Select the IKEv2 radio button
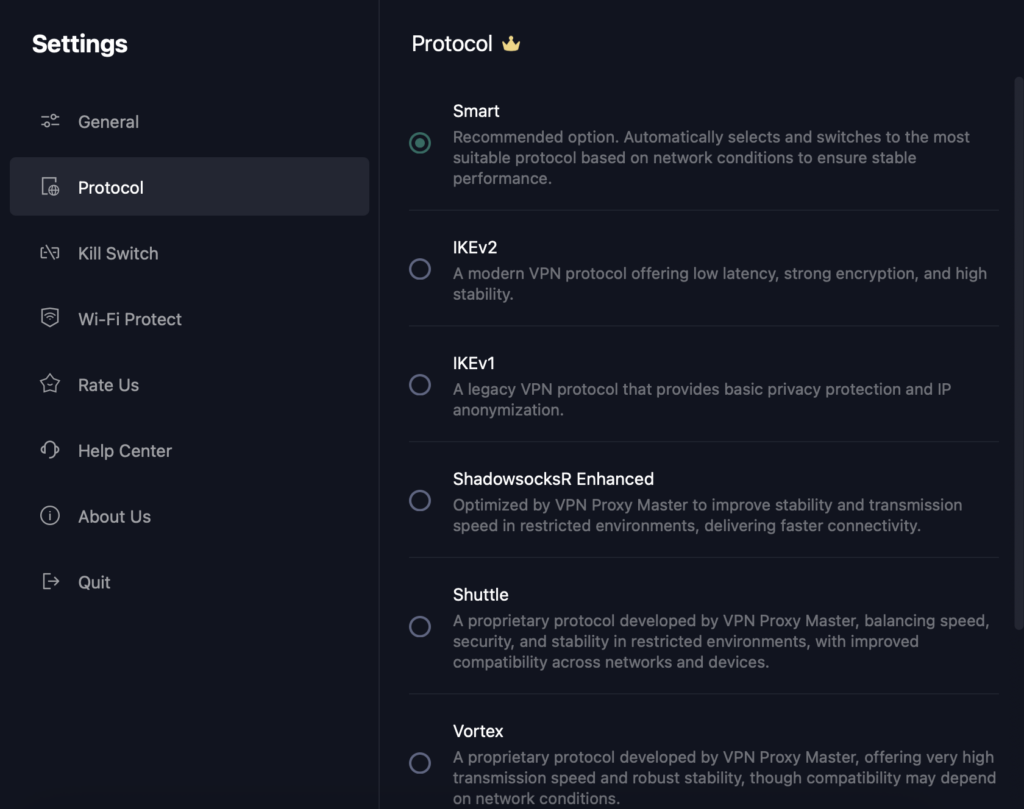Image resolution: width=1024 pixels, height=809 pixels. [x=420, y=269]
